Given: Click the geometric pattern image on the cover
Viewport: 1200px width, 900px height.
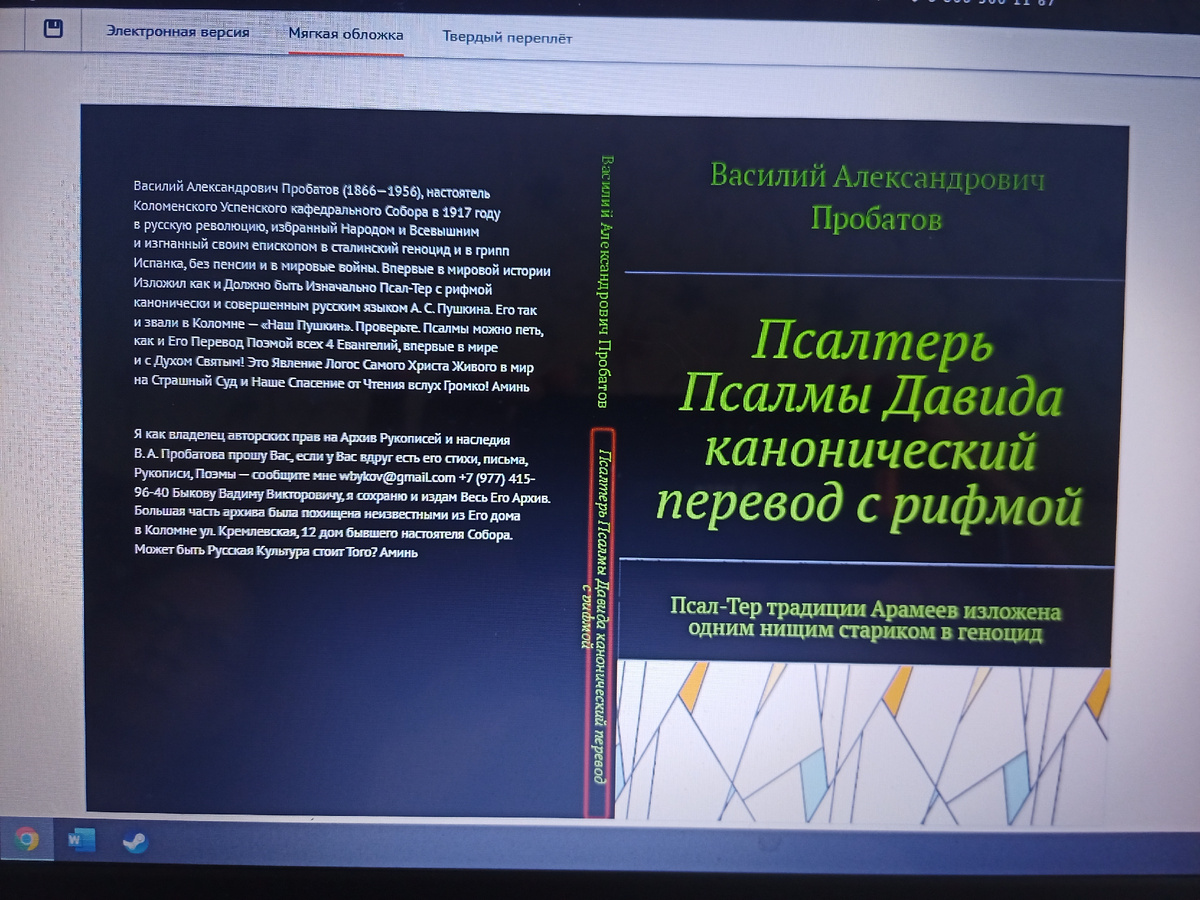Looking at the screenshot, I should point(862,742).
